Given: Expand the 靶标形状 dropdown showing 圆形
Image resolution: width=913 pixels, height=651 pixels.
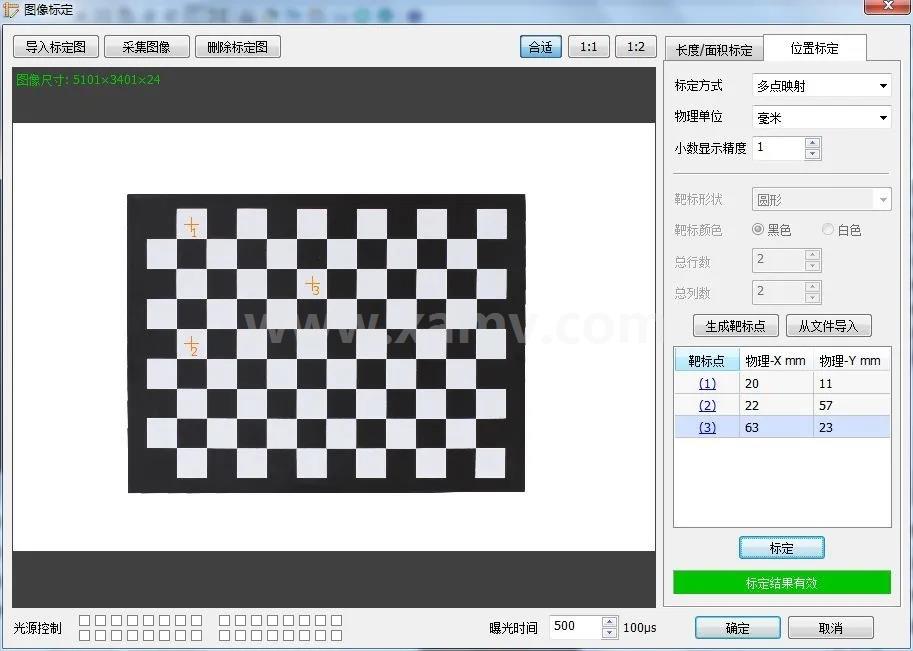Looking at the screenshot, I should tap(821, 200).
